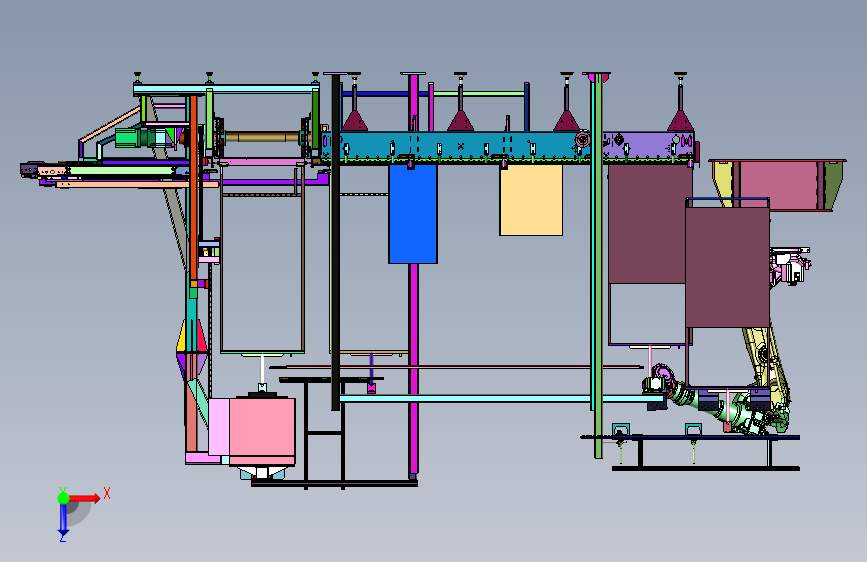Image resolution: width=867 pixels, height=562 pixels.
Task: Click the blue Z axis arrow of the triad
Action: coord(63,520)
